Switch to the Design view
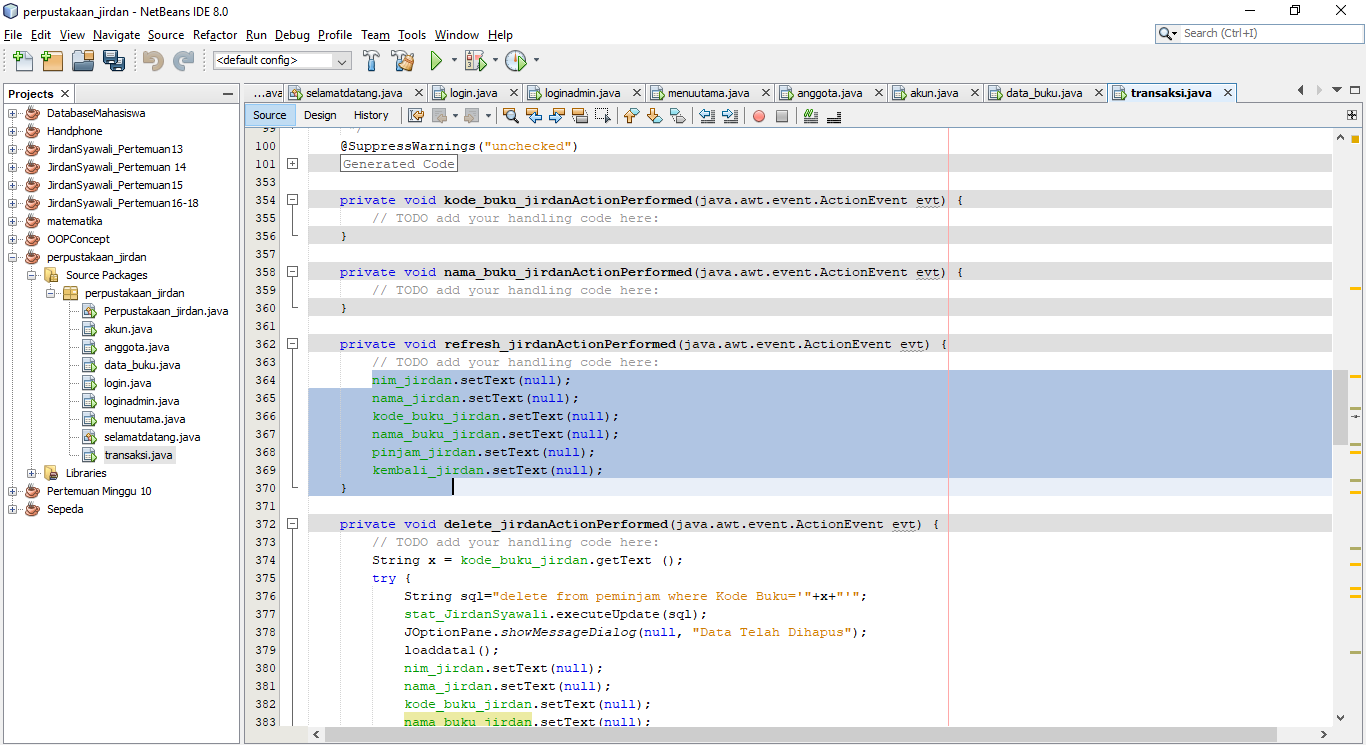Viewport: 1366px width, 745px height. click(319, 115)
